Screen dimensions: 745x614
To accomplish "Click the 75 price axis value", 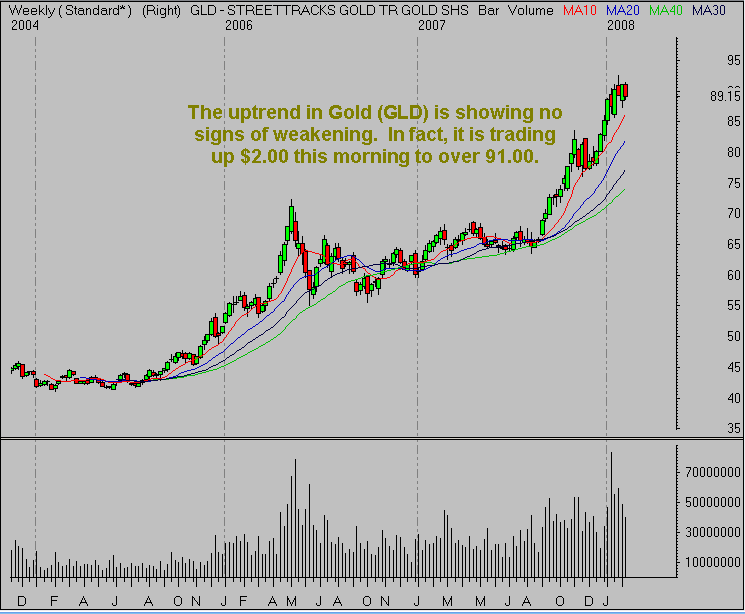I will (733, 183).
